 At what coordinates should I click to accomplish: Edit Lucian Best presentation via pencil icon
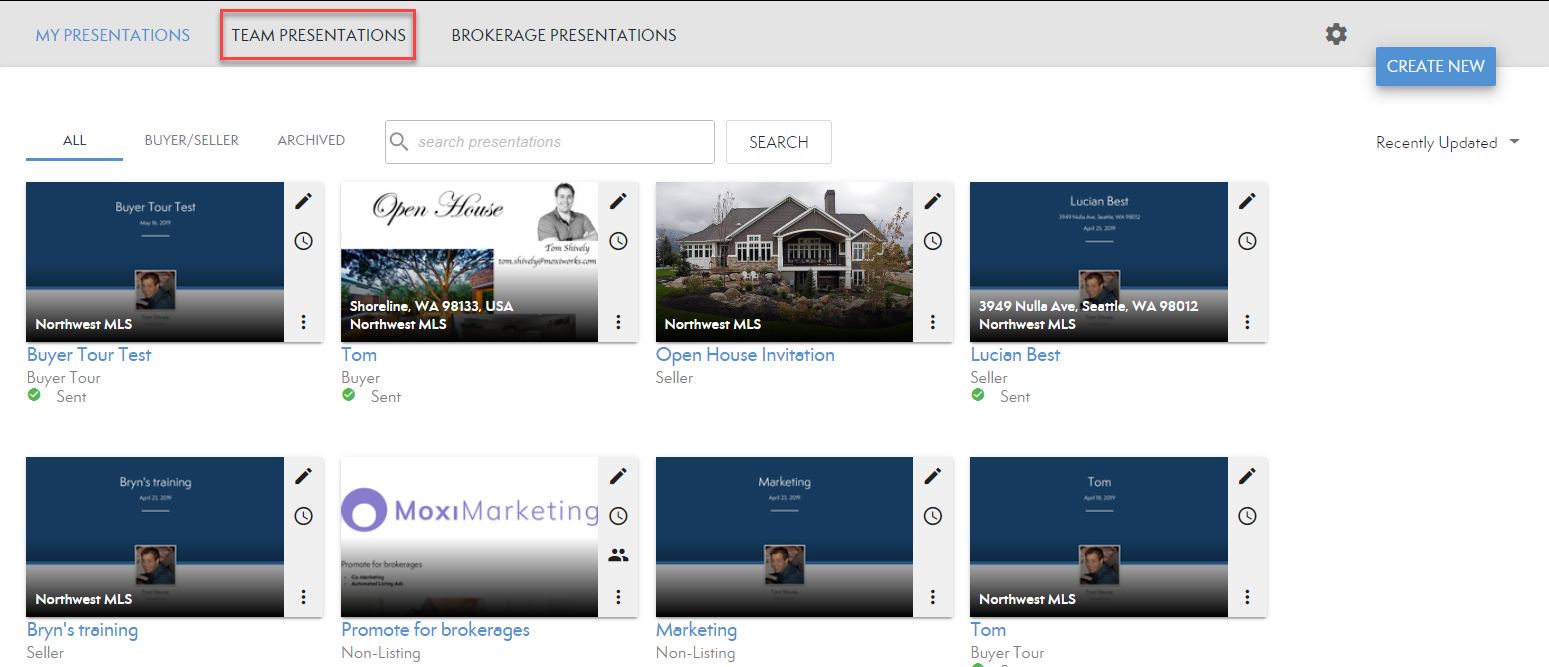tap(1247, 201)
